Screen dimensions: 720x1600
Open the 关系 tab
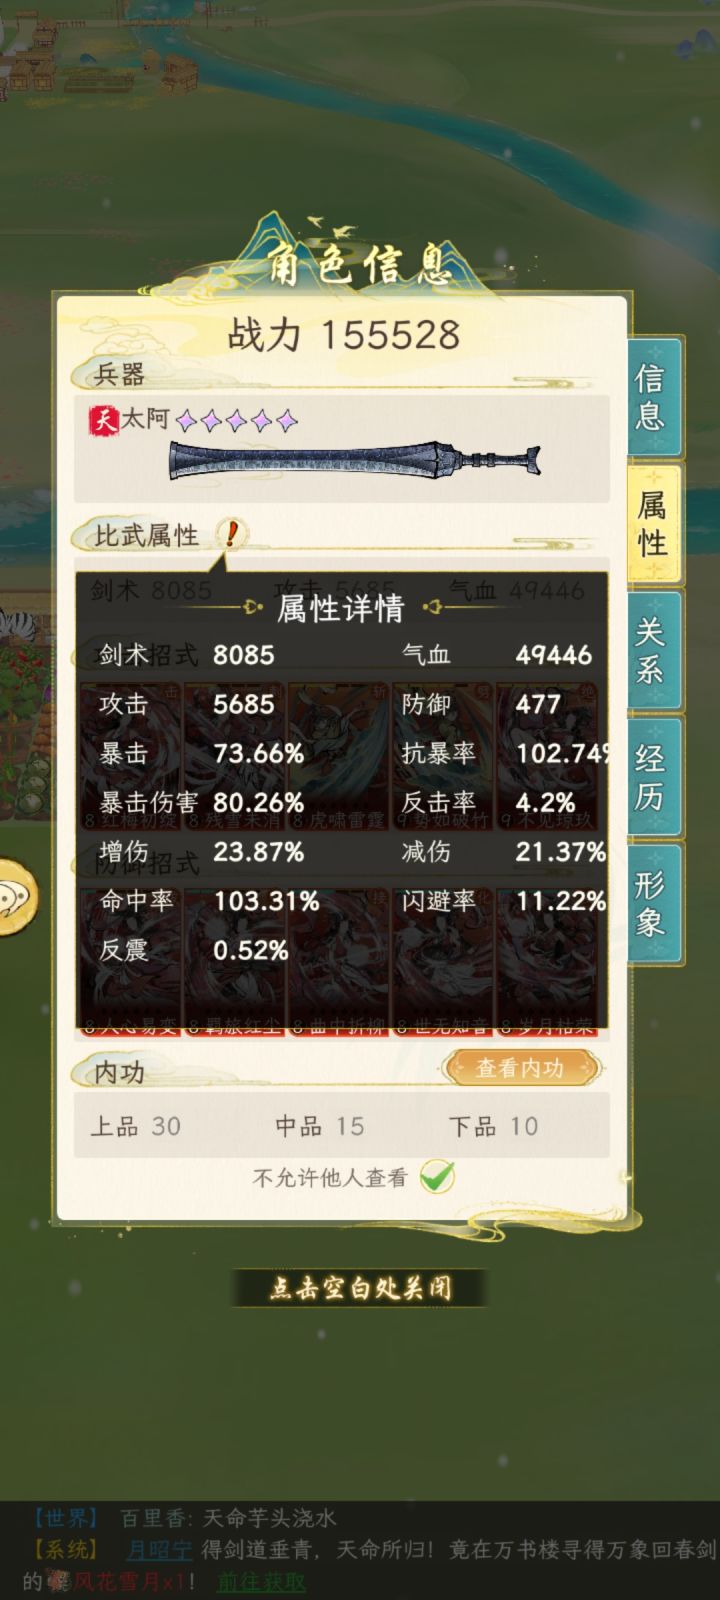point(653,650)
